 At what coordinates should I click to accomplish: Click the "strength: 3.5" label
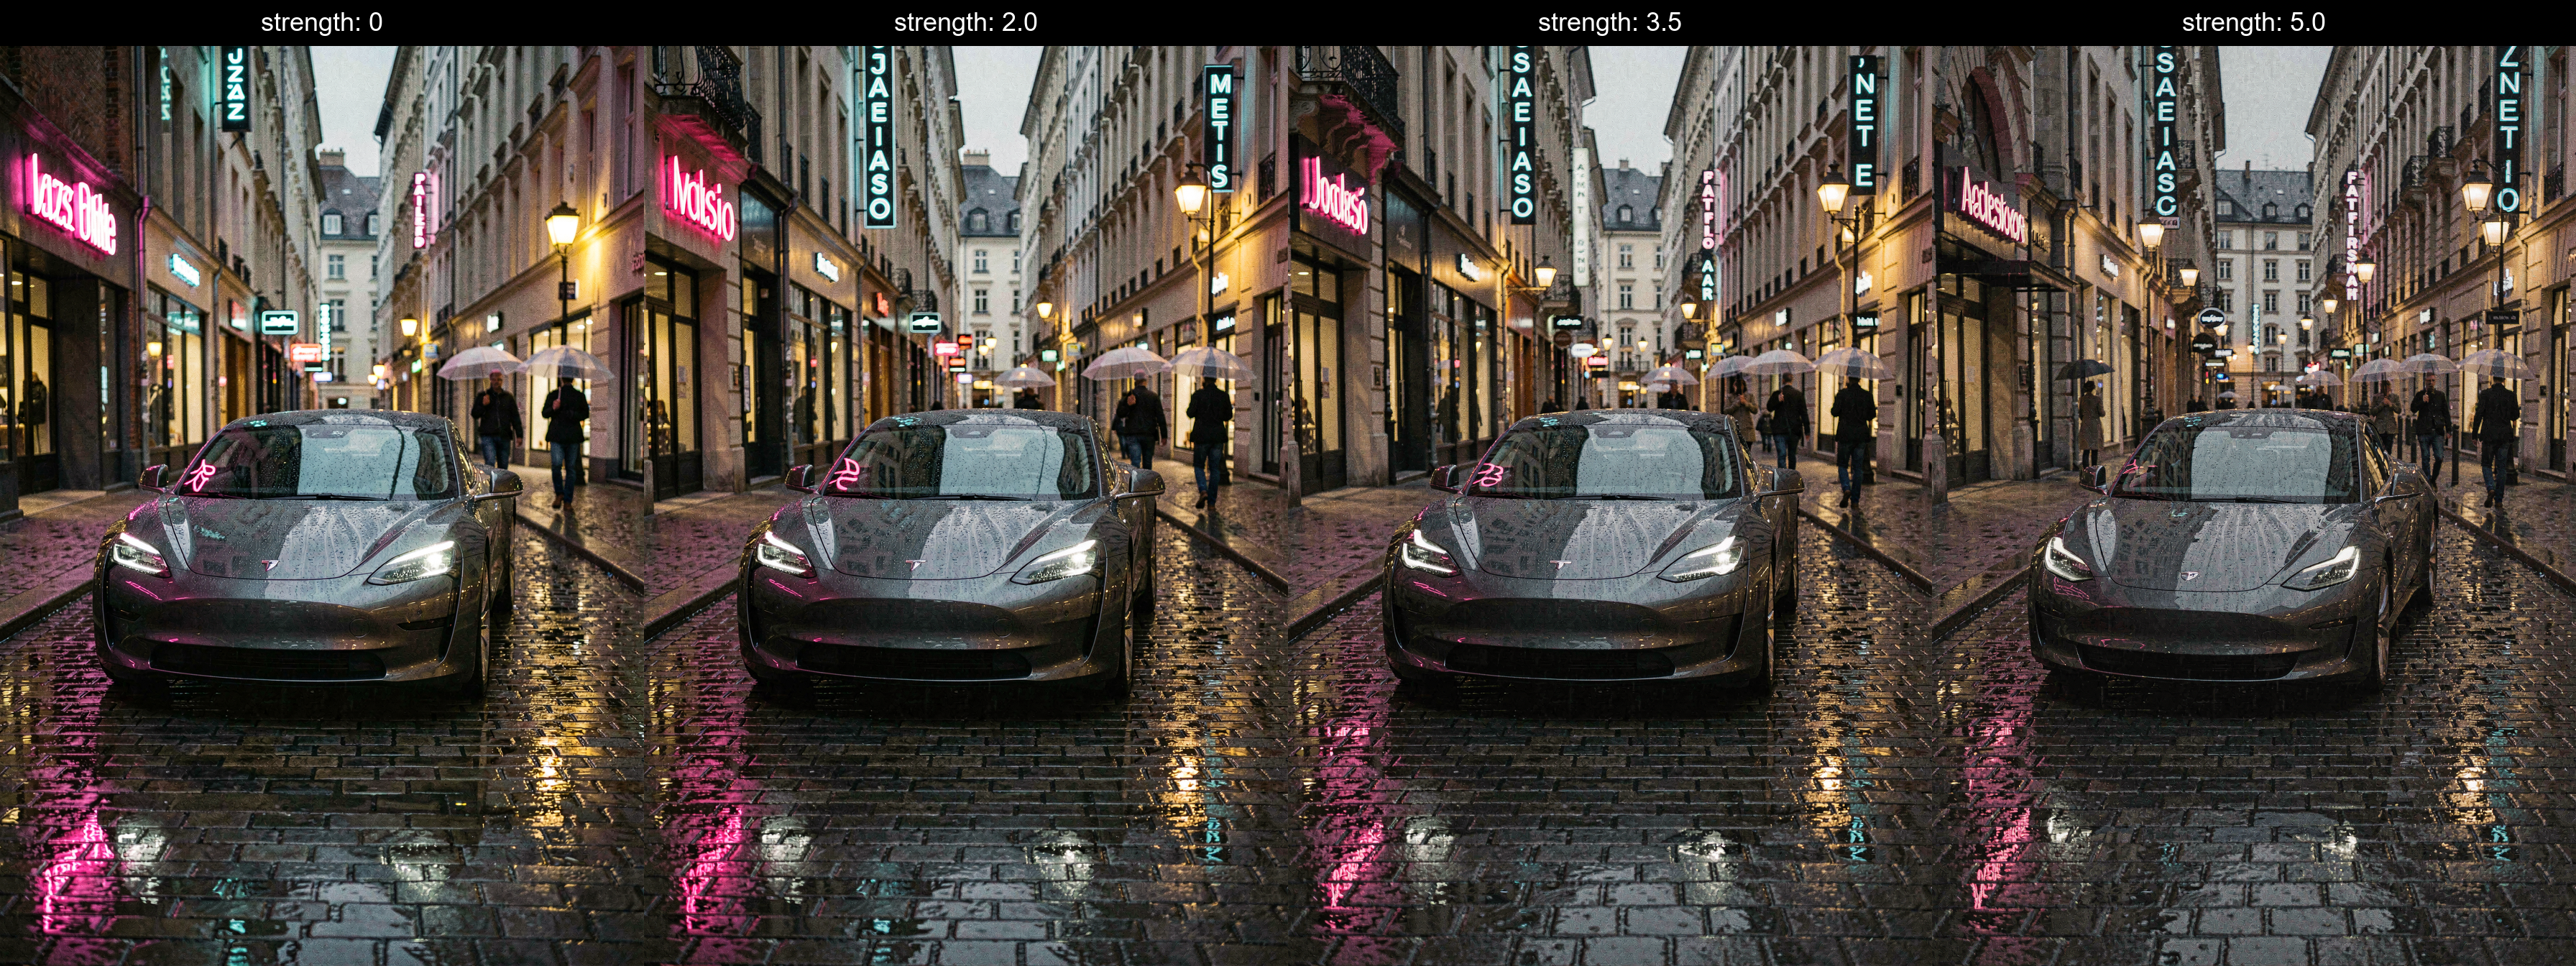(1609, 22)
